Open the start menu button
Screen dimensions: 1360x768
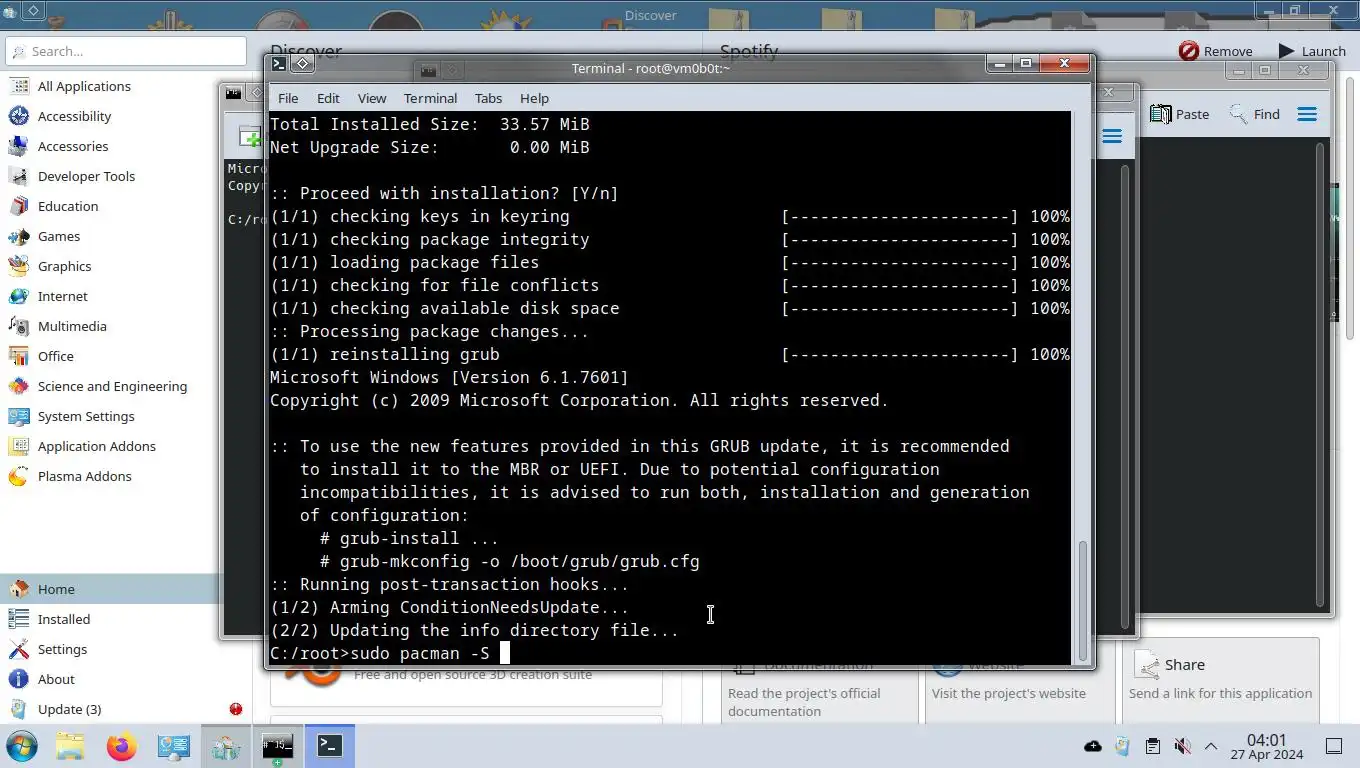tap(21, 746)
